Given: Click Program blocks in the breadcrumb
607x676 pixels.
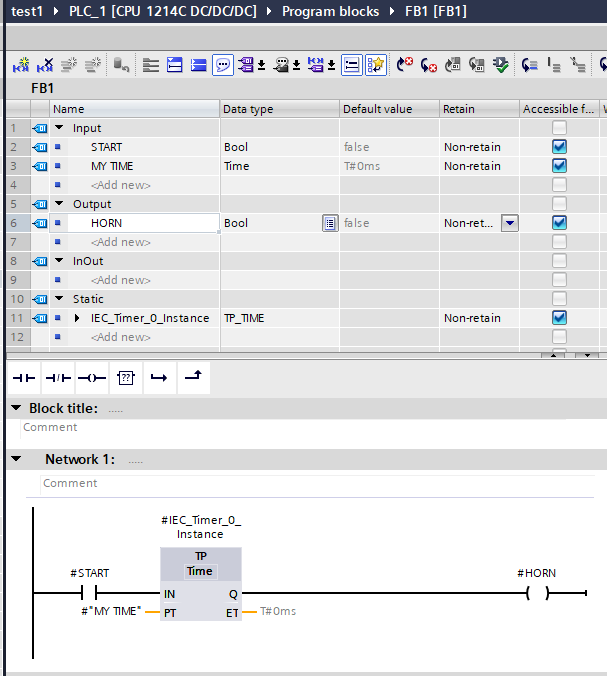Looking at the screenshot, I should pyautogui.click(x=331, y=11).
